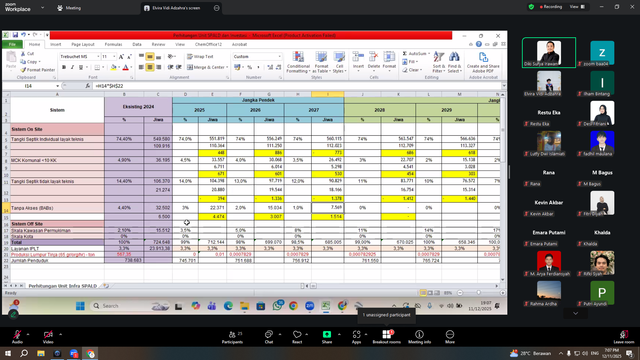Toggle Bold formatting in Excel
The height and width of the screenshot is (360, 640).
(64, 67)
